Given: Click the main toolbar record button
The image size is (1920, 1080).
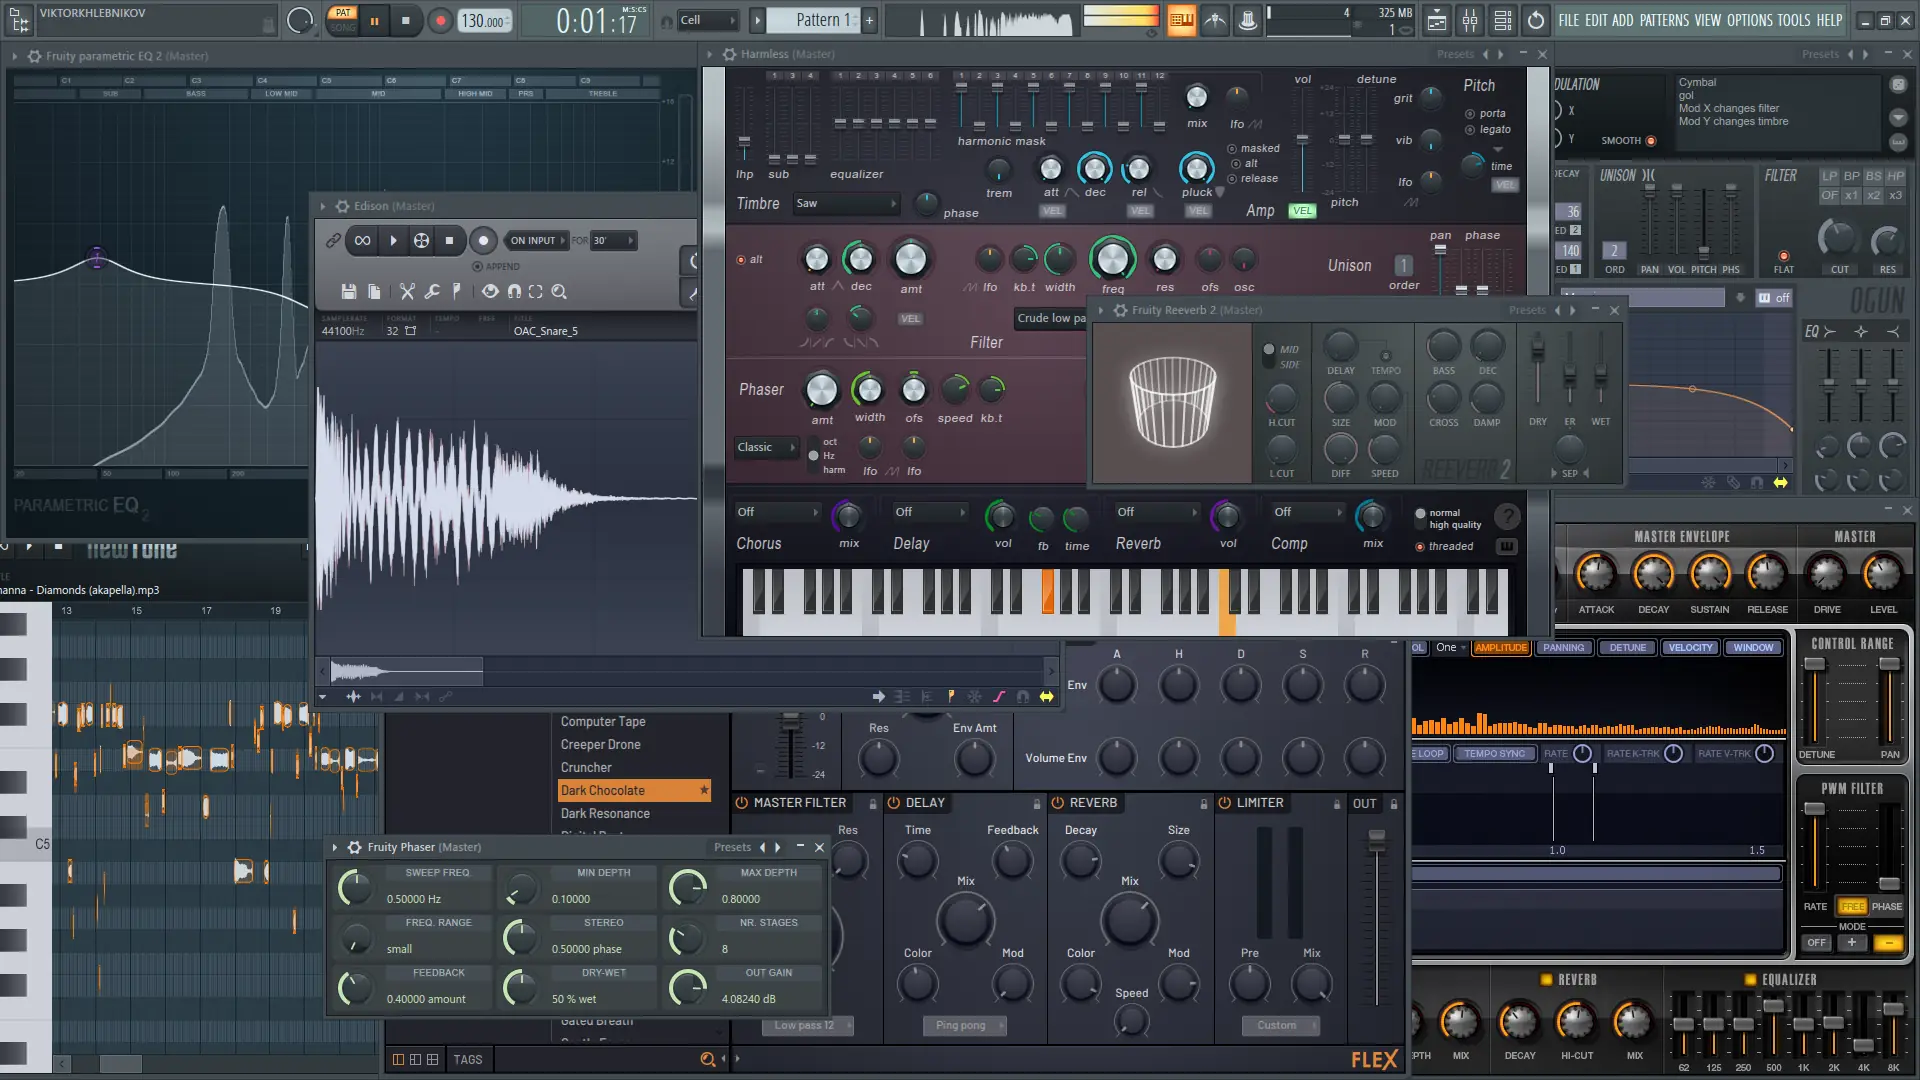Looking at the screenshot, I should 440,20.
